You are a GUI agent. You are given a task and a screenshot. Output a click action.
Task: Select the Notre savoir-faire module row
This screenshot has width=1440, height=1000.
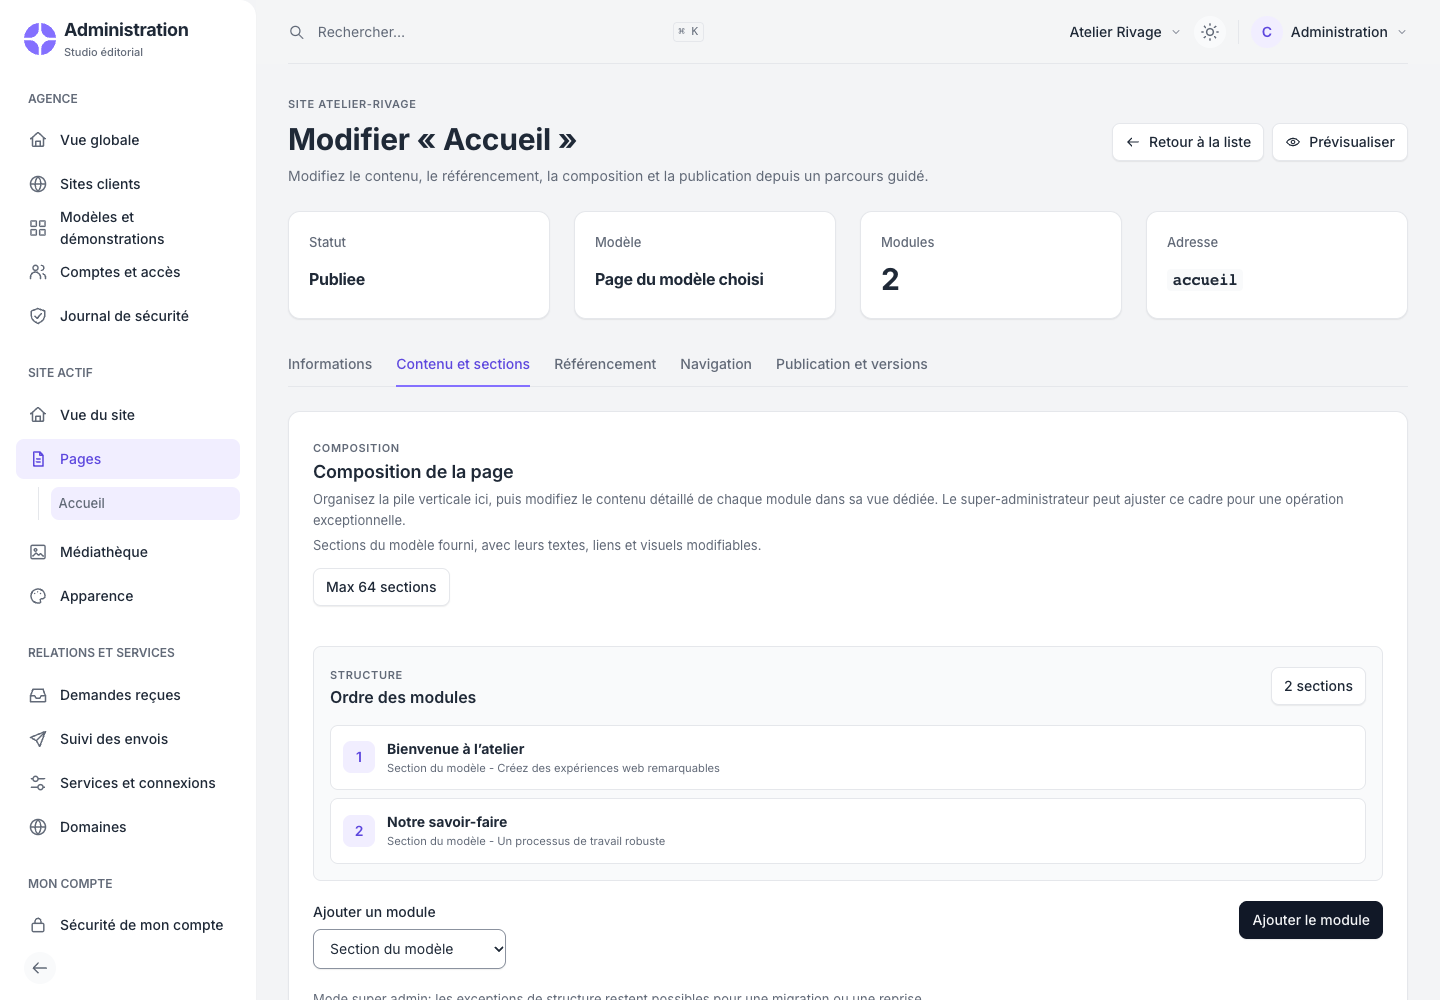(848, 831)
